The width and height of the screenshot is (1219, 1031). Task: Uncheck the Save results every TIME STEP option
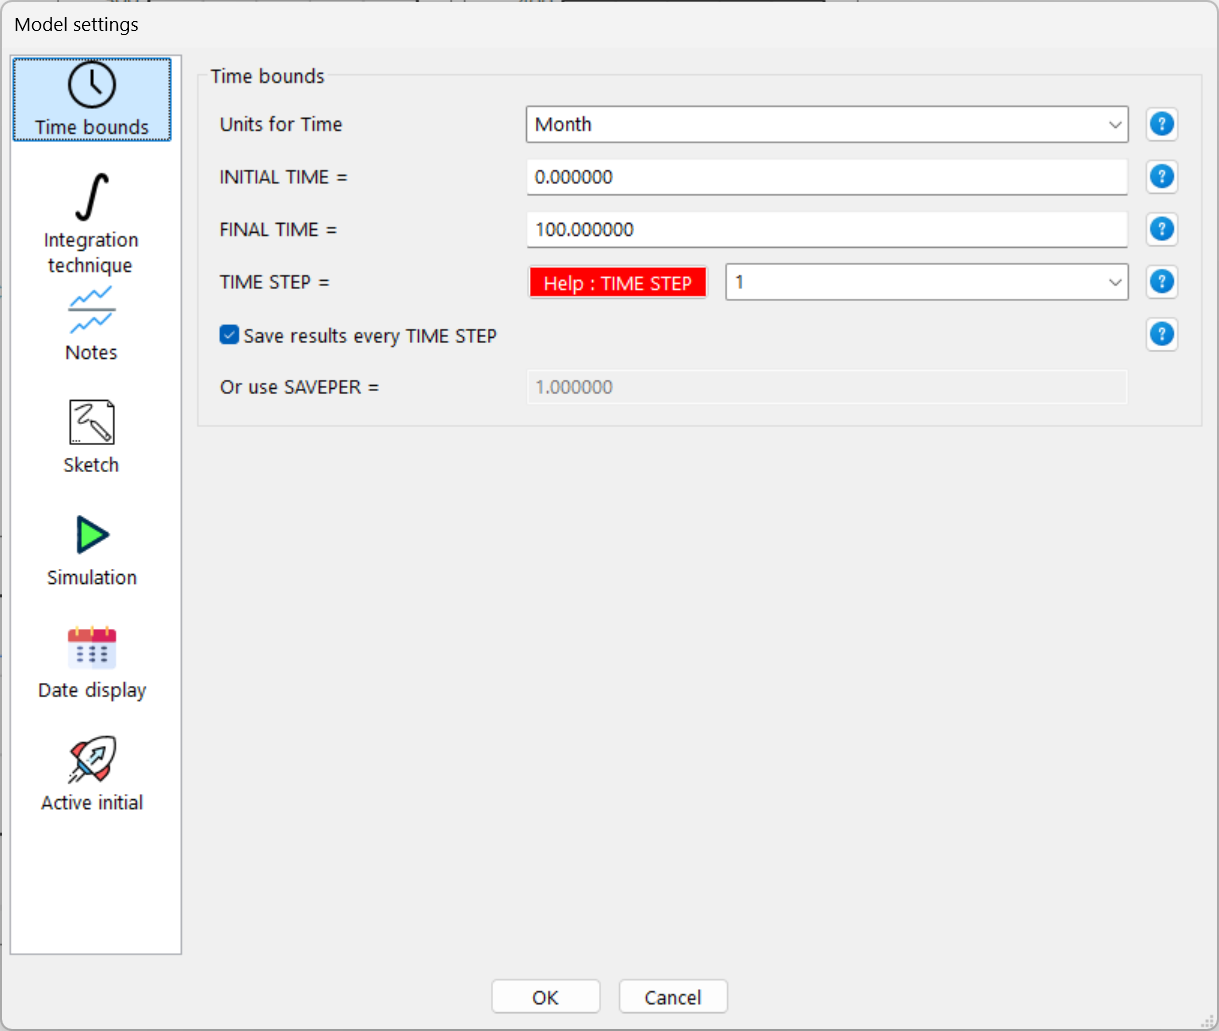point(229,335)
